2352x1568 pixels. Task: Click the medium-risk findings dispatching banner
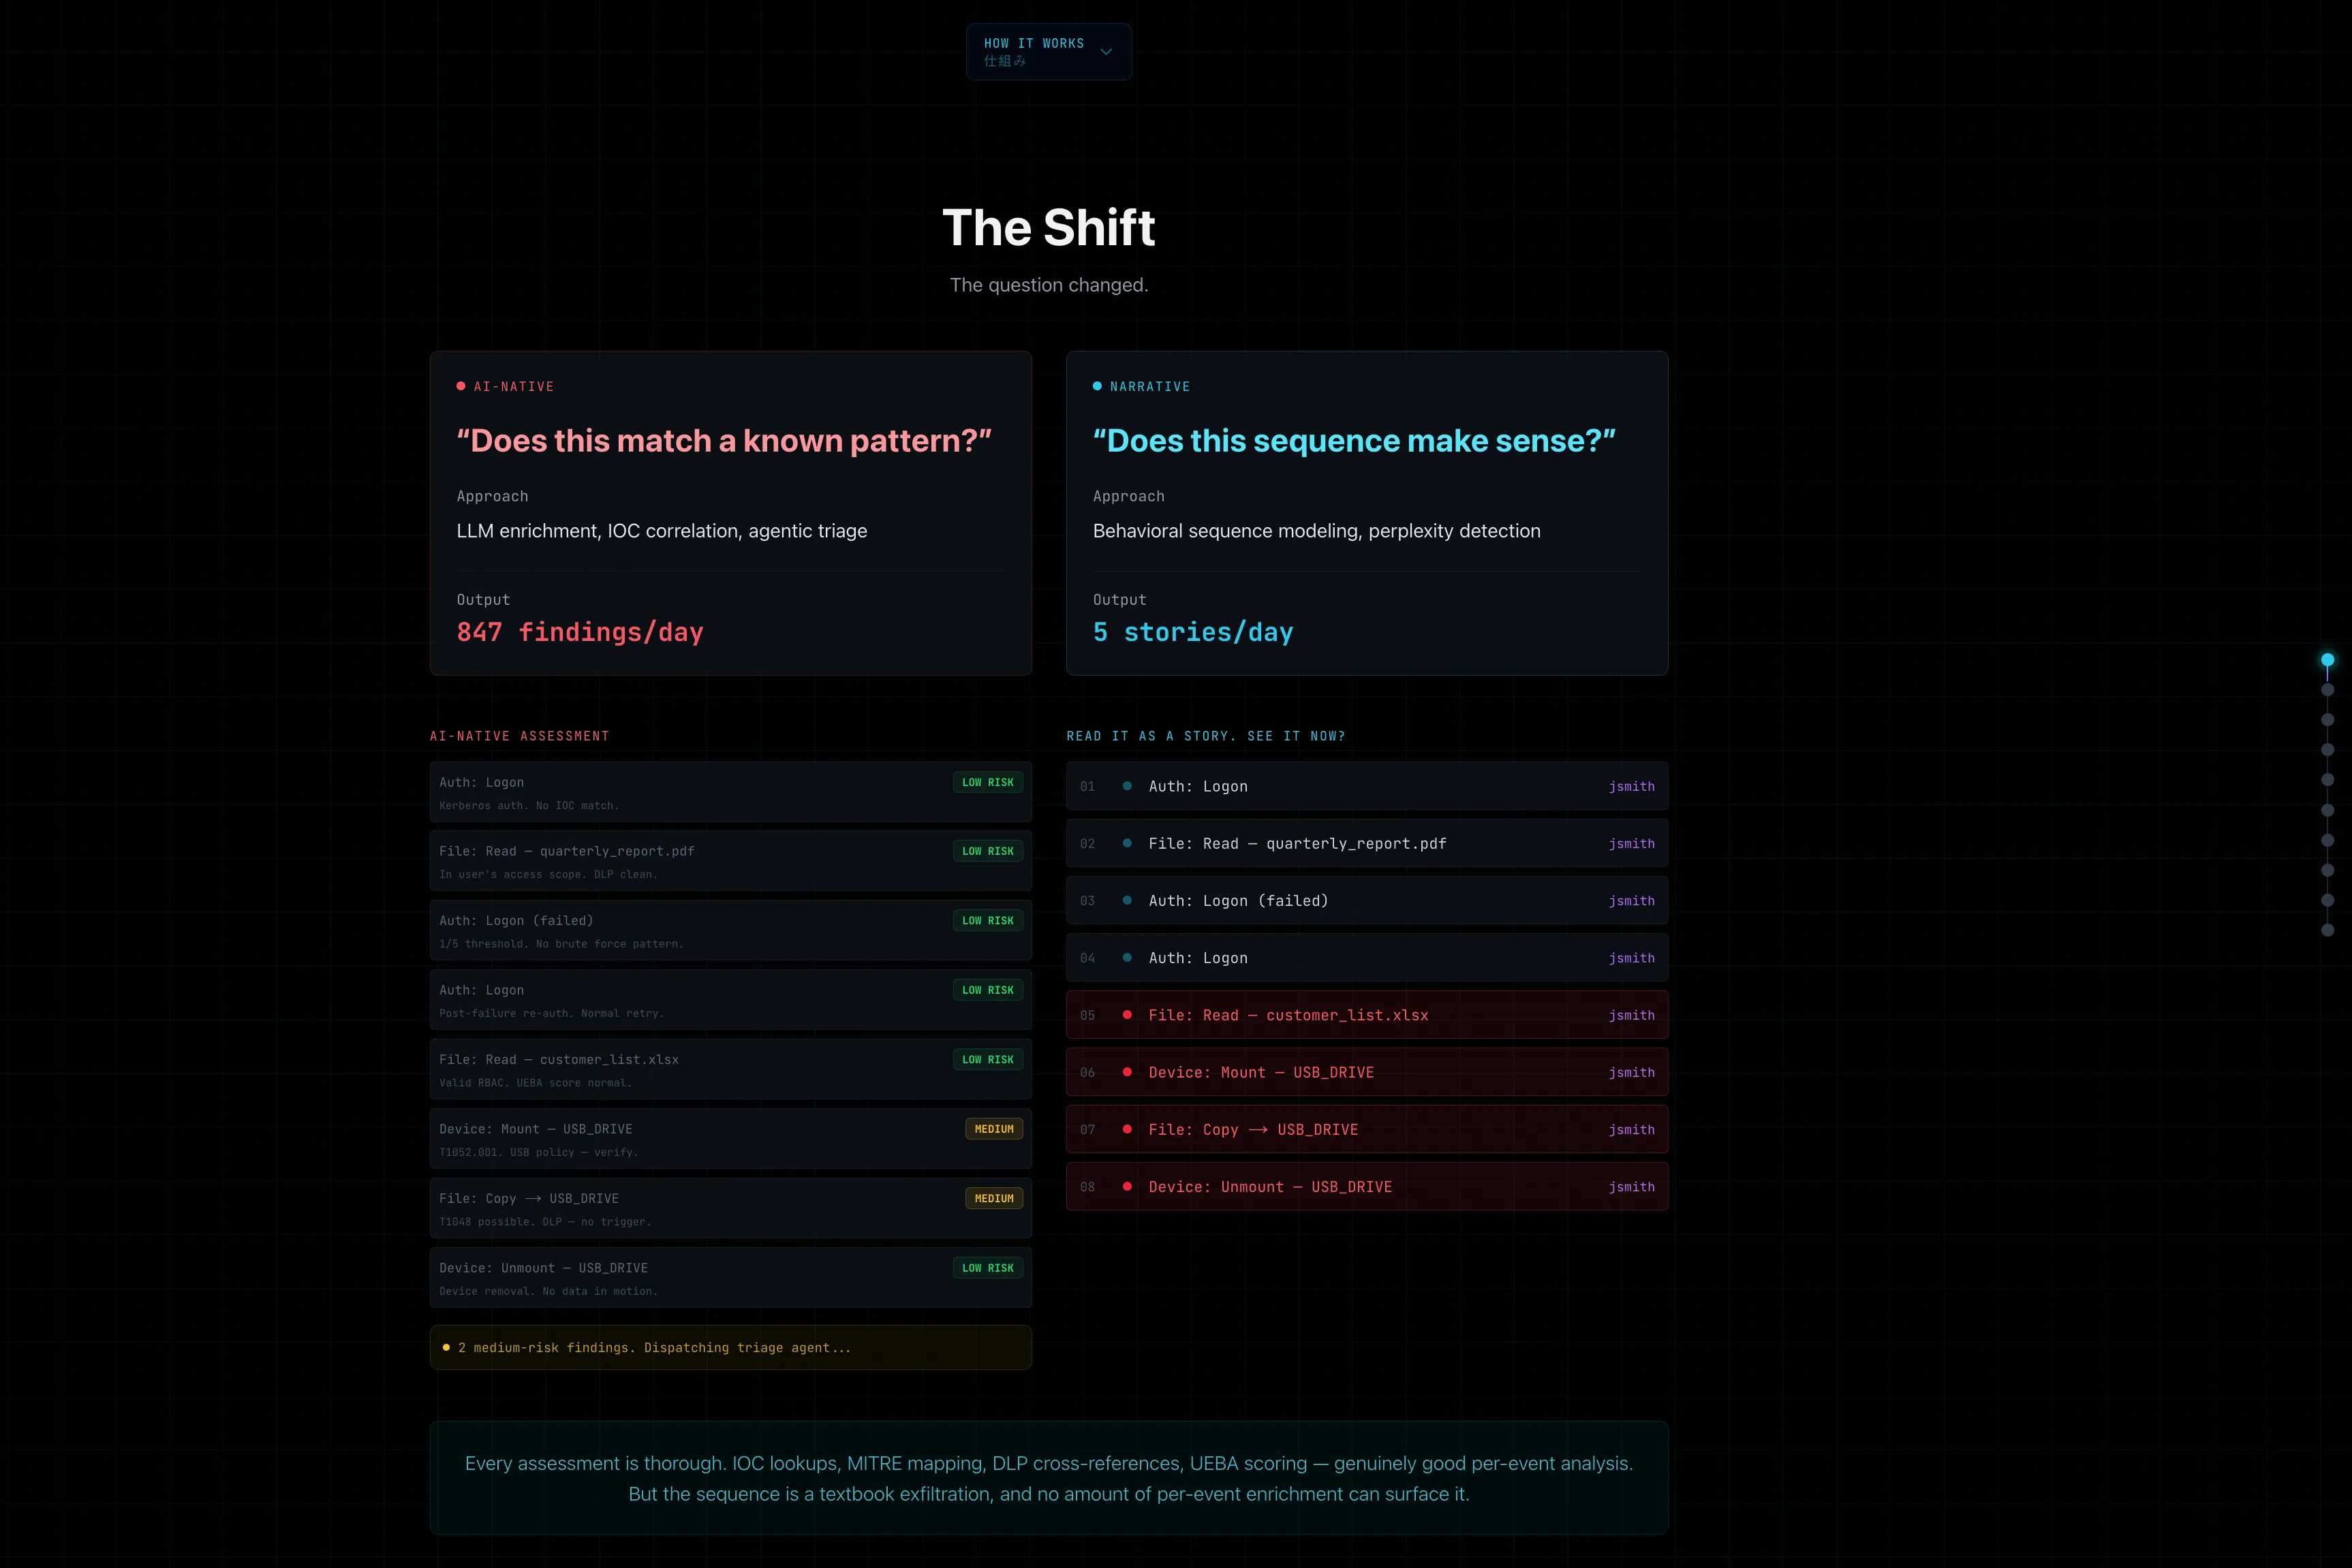pos(731,1347)
